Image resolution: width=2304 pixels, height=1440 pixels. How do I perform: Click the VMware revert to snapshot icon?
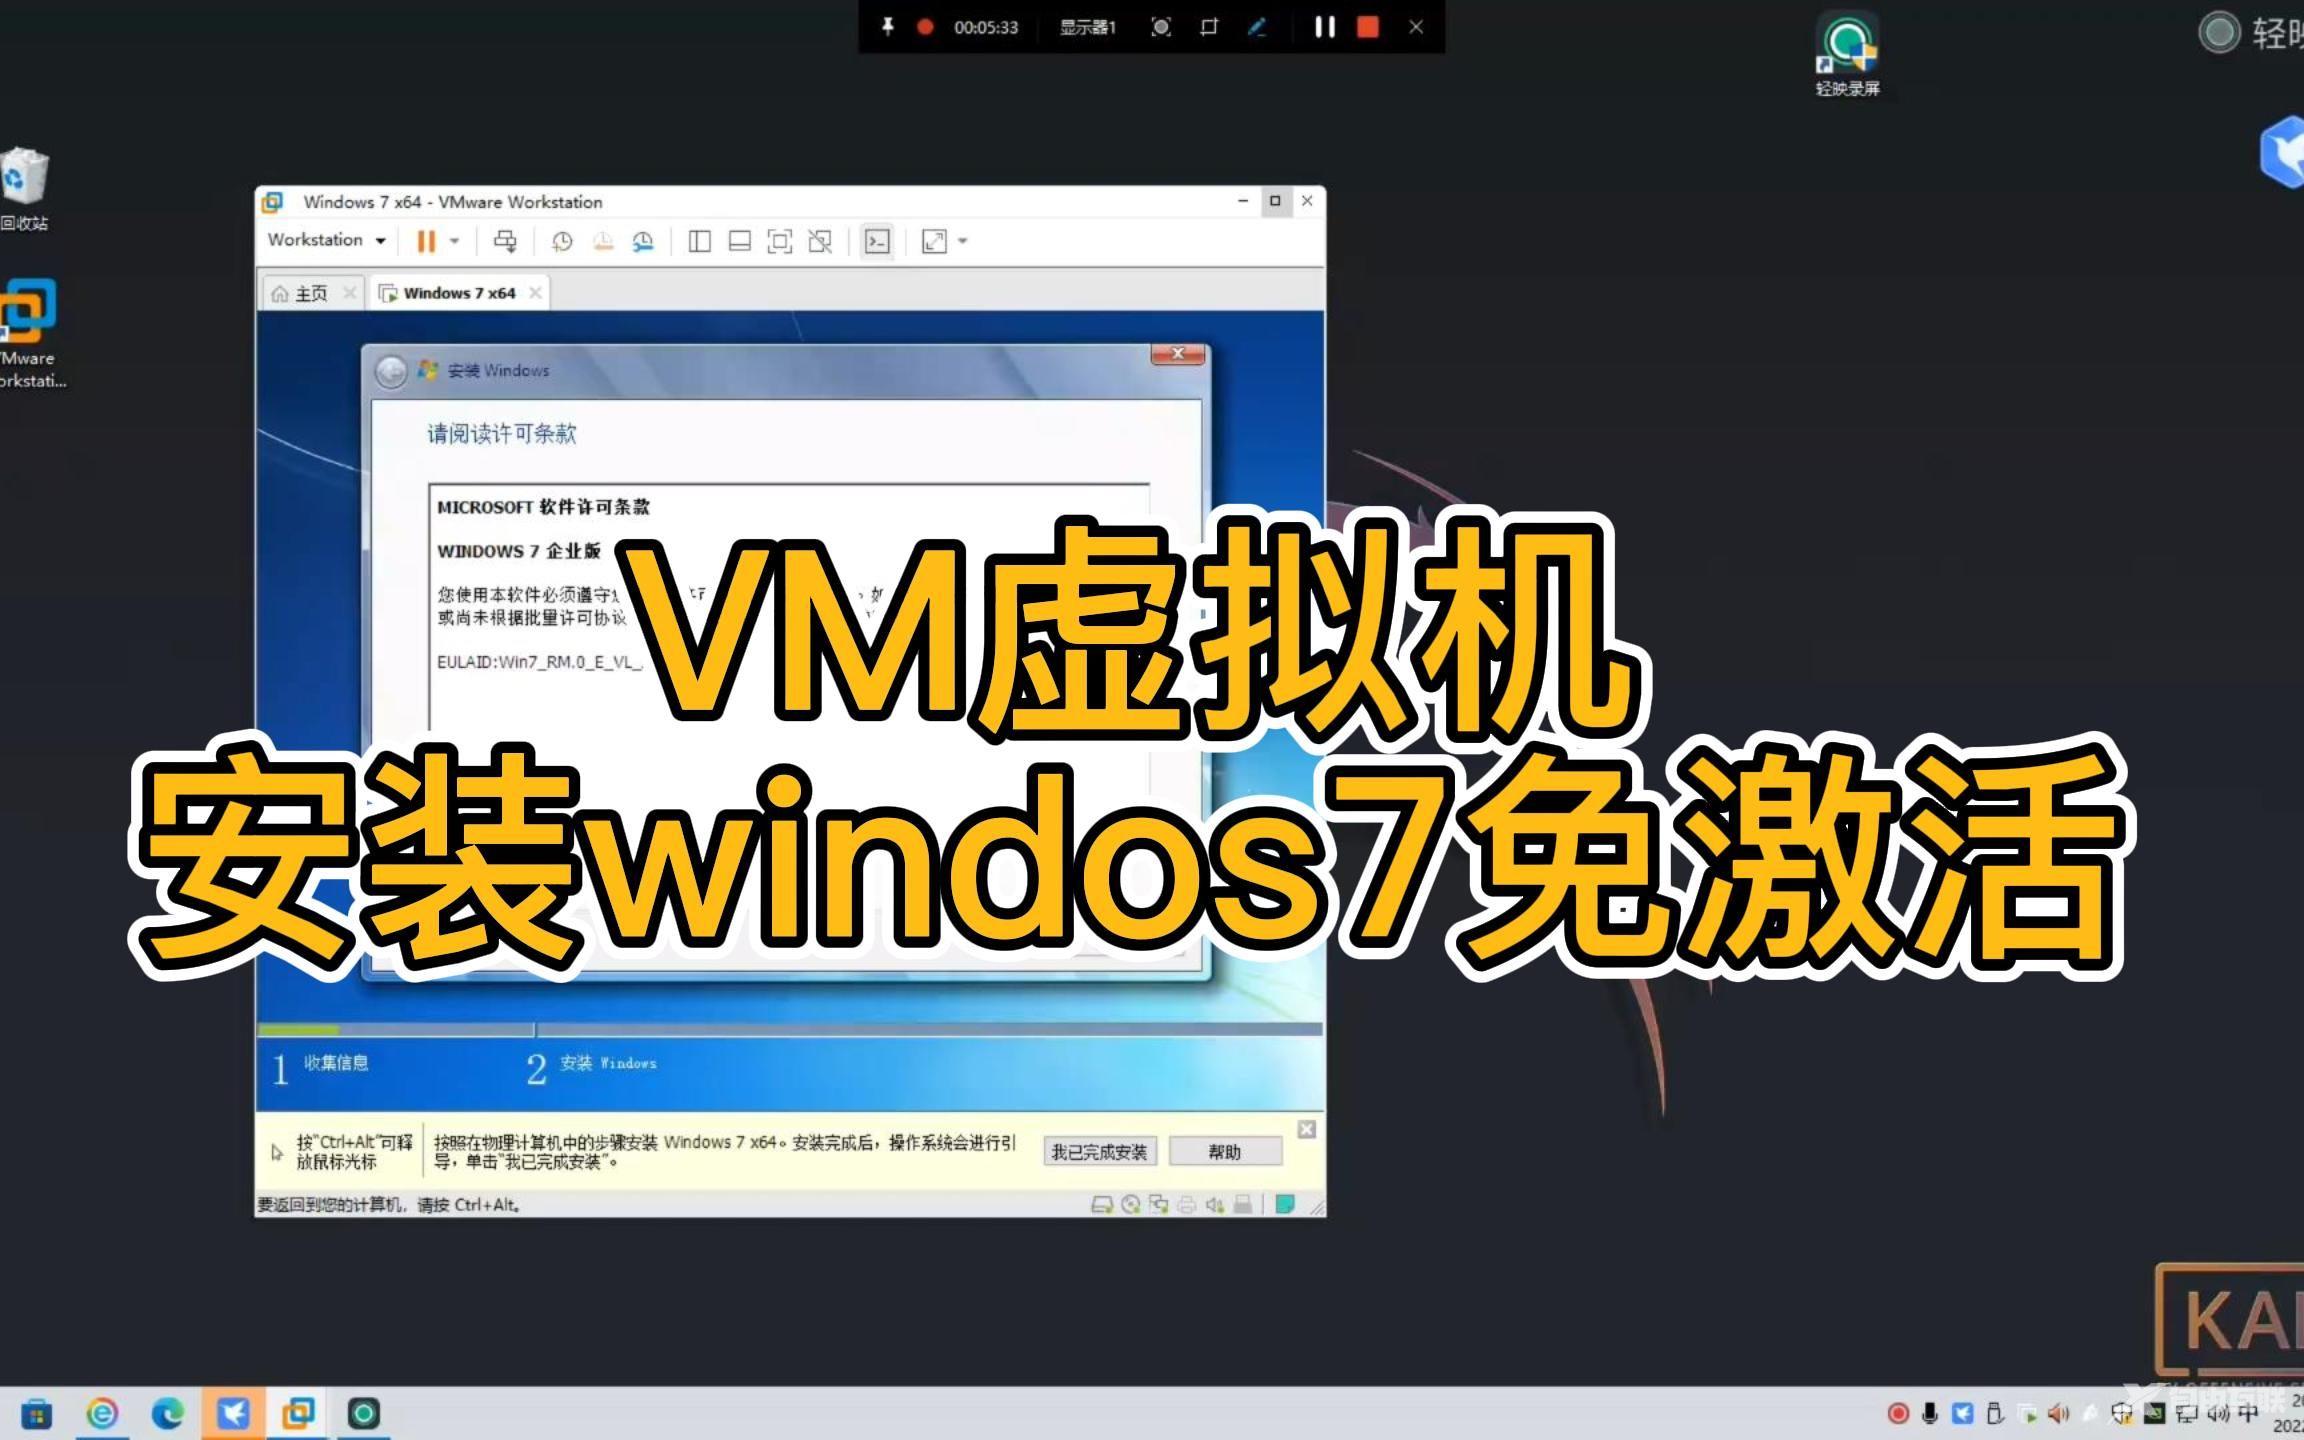coord(602,242)
